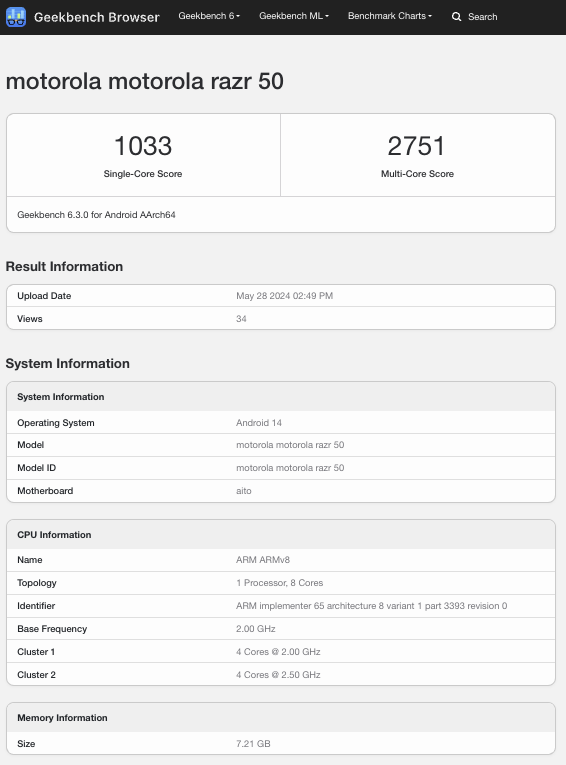Click the Geekbench 6.3.0 version text

point(96,215)
